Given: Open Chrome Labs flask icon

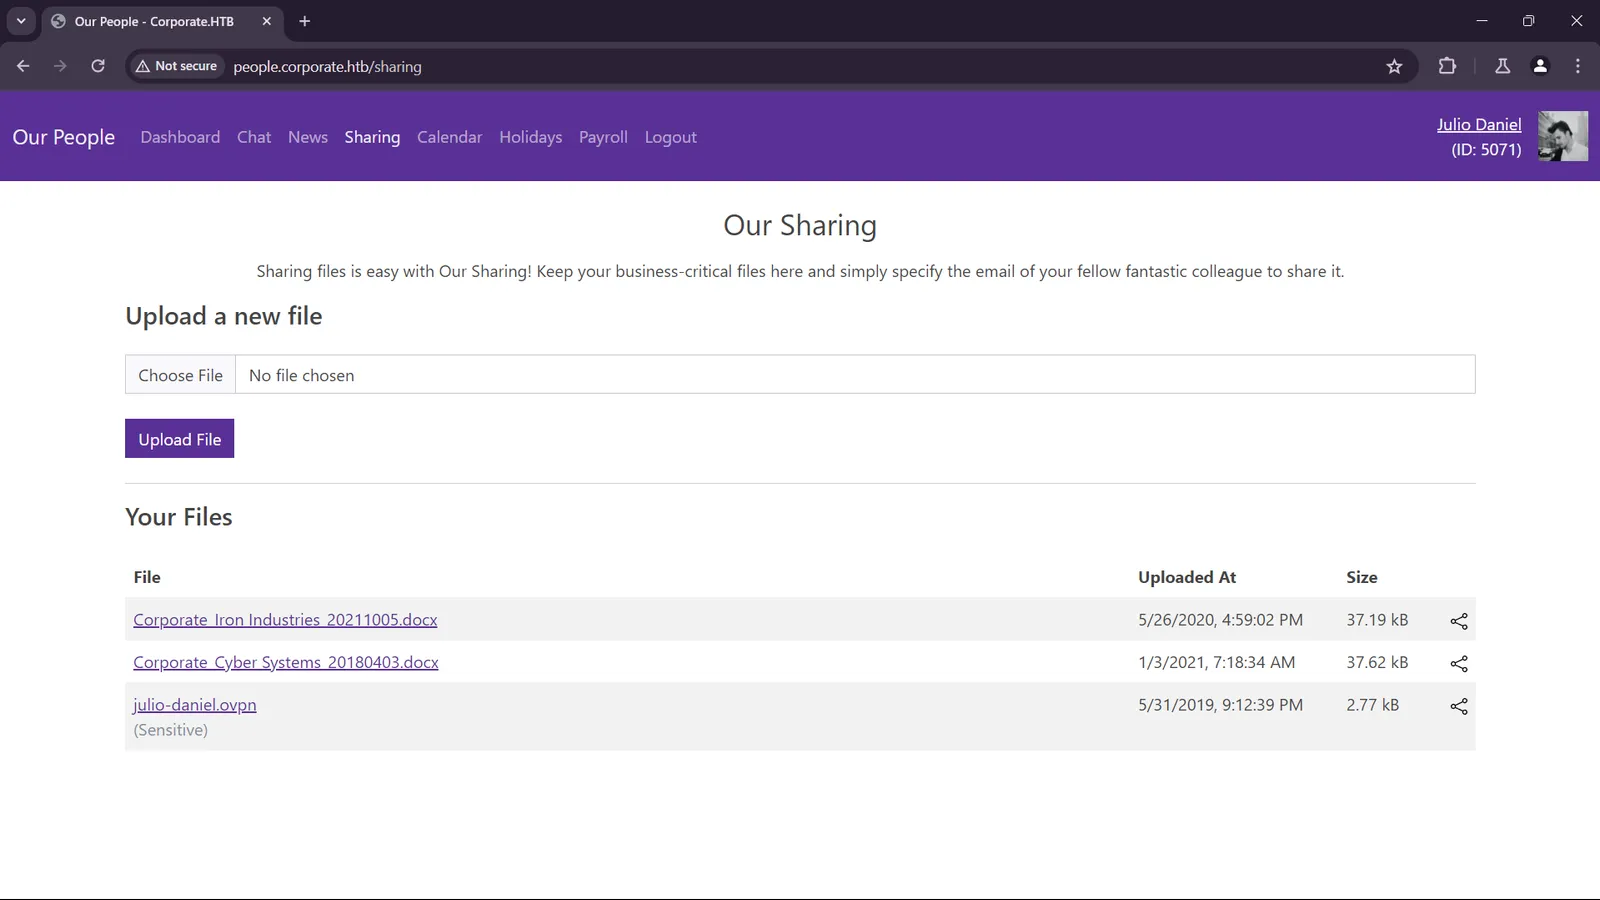Looking at the screenshot, I should pyautogui.click(x=1502, y=66).
